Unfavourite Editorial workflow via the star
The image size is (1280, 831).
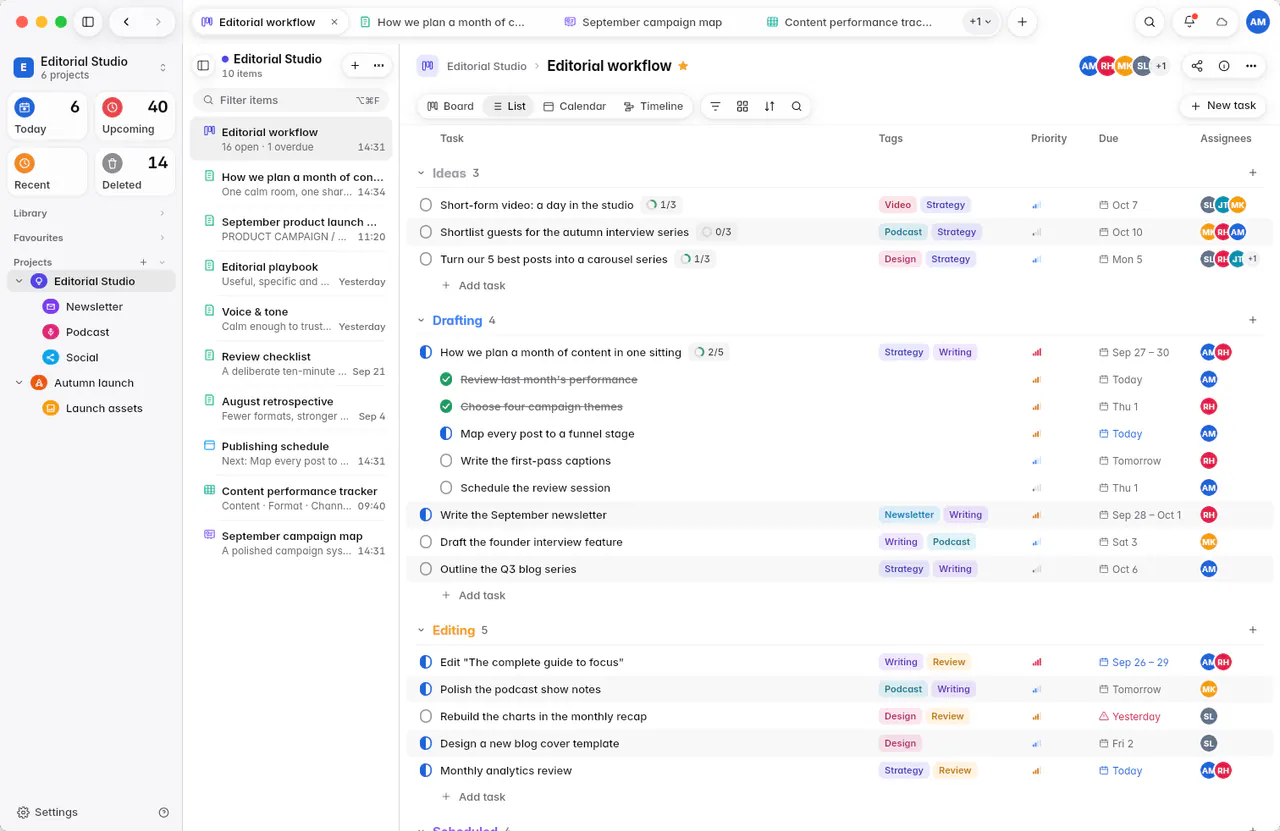[683, 66]
